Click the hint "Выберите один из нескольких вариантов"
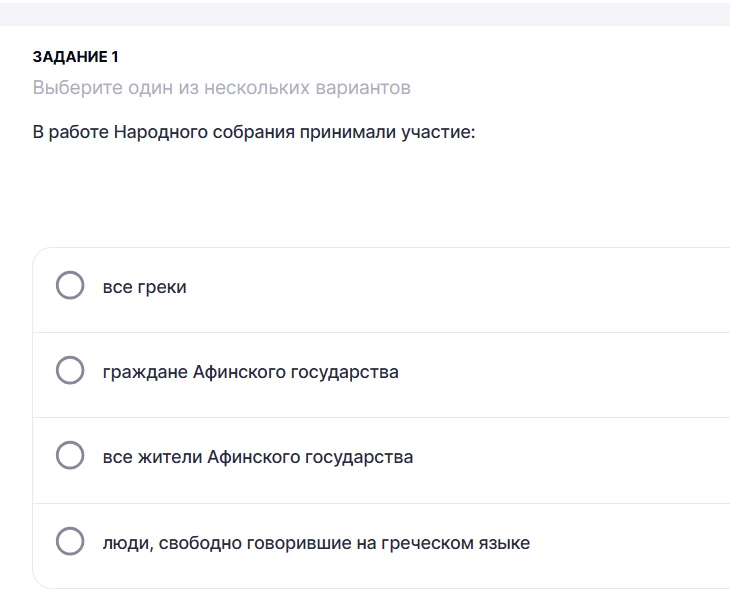Screen dimensions: 730x594 (222, 88)
